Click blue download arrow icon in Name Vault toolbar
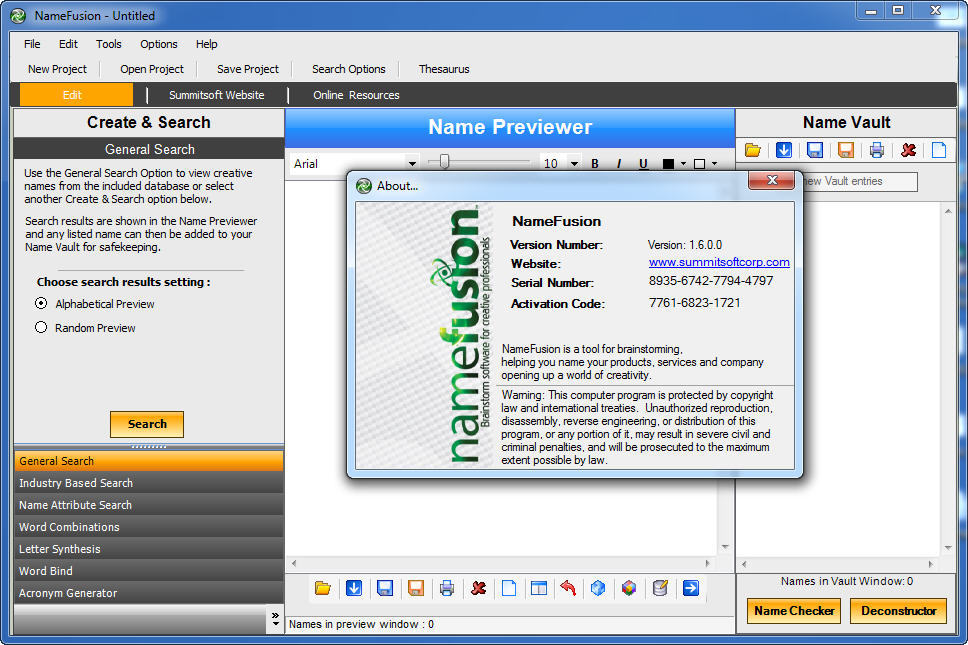Image resolution: width=968 pixels, height=645 pixels. pos(783,150)
